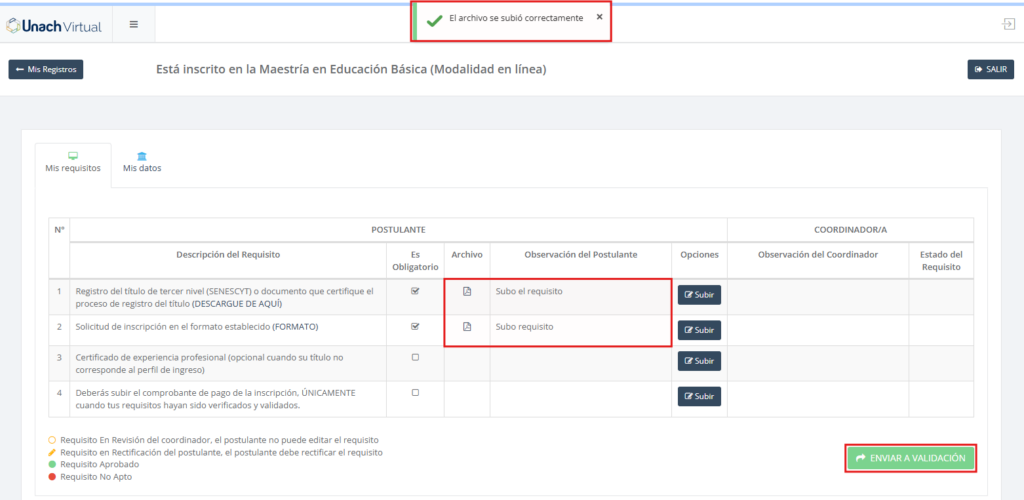Click the Unach Virtual logo
Viewport: 1024px width, 500px height.
point(54,25)
